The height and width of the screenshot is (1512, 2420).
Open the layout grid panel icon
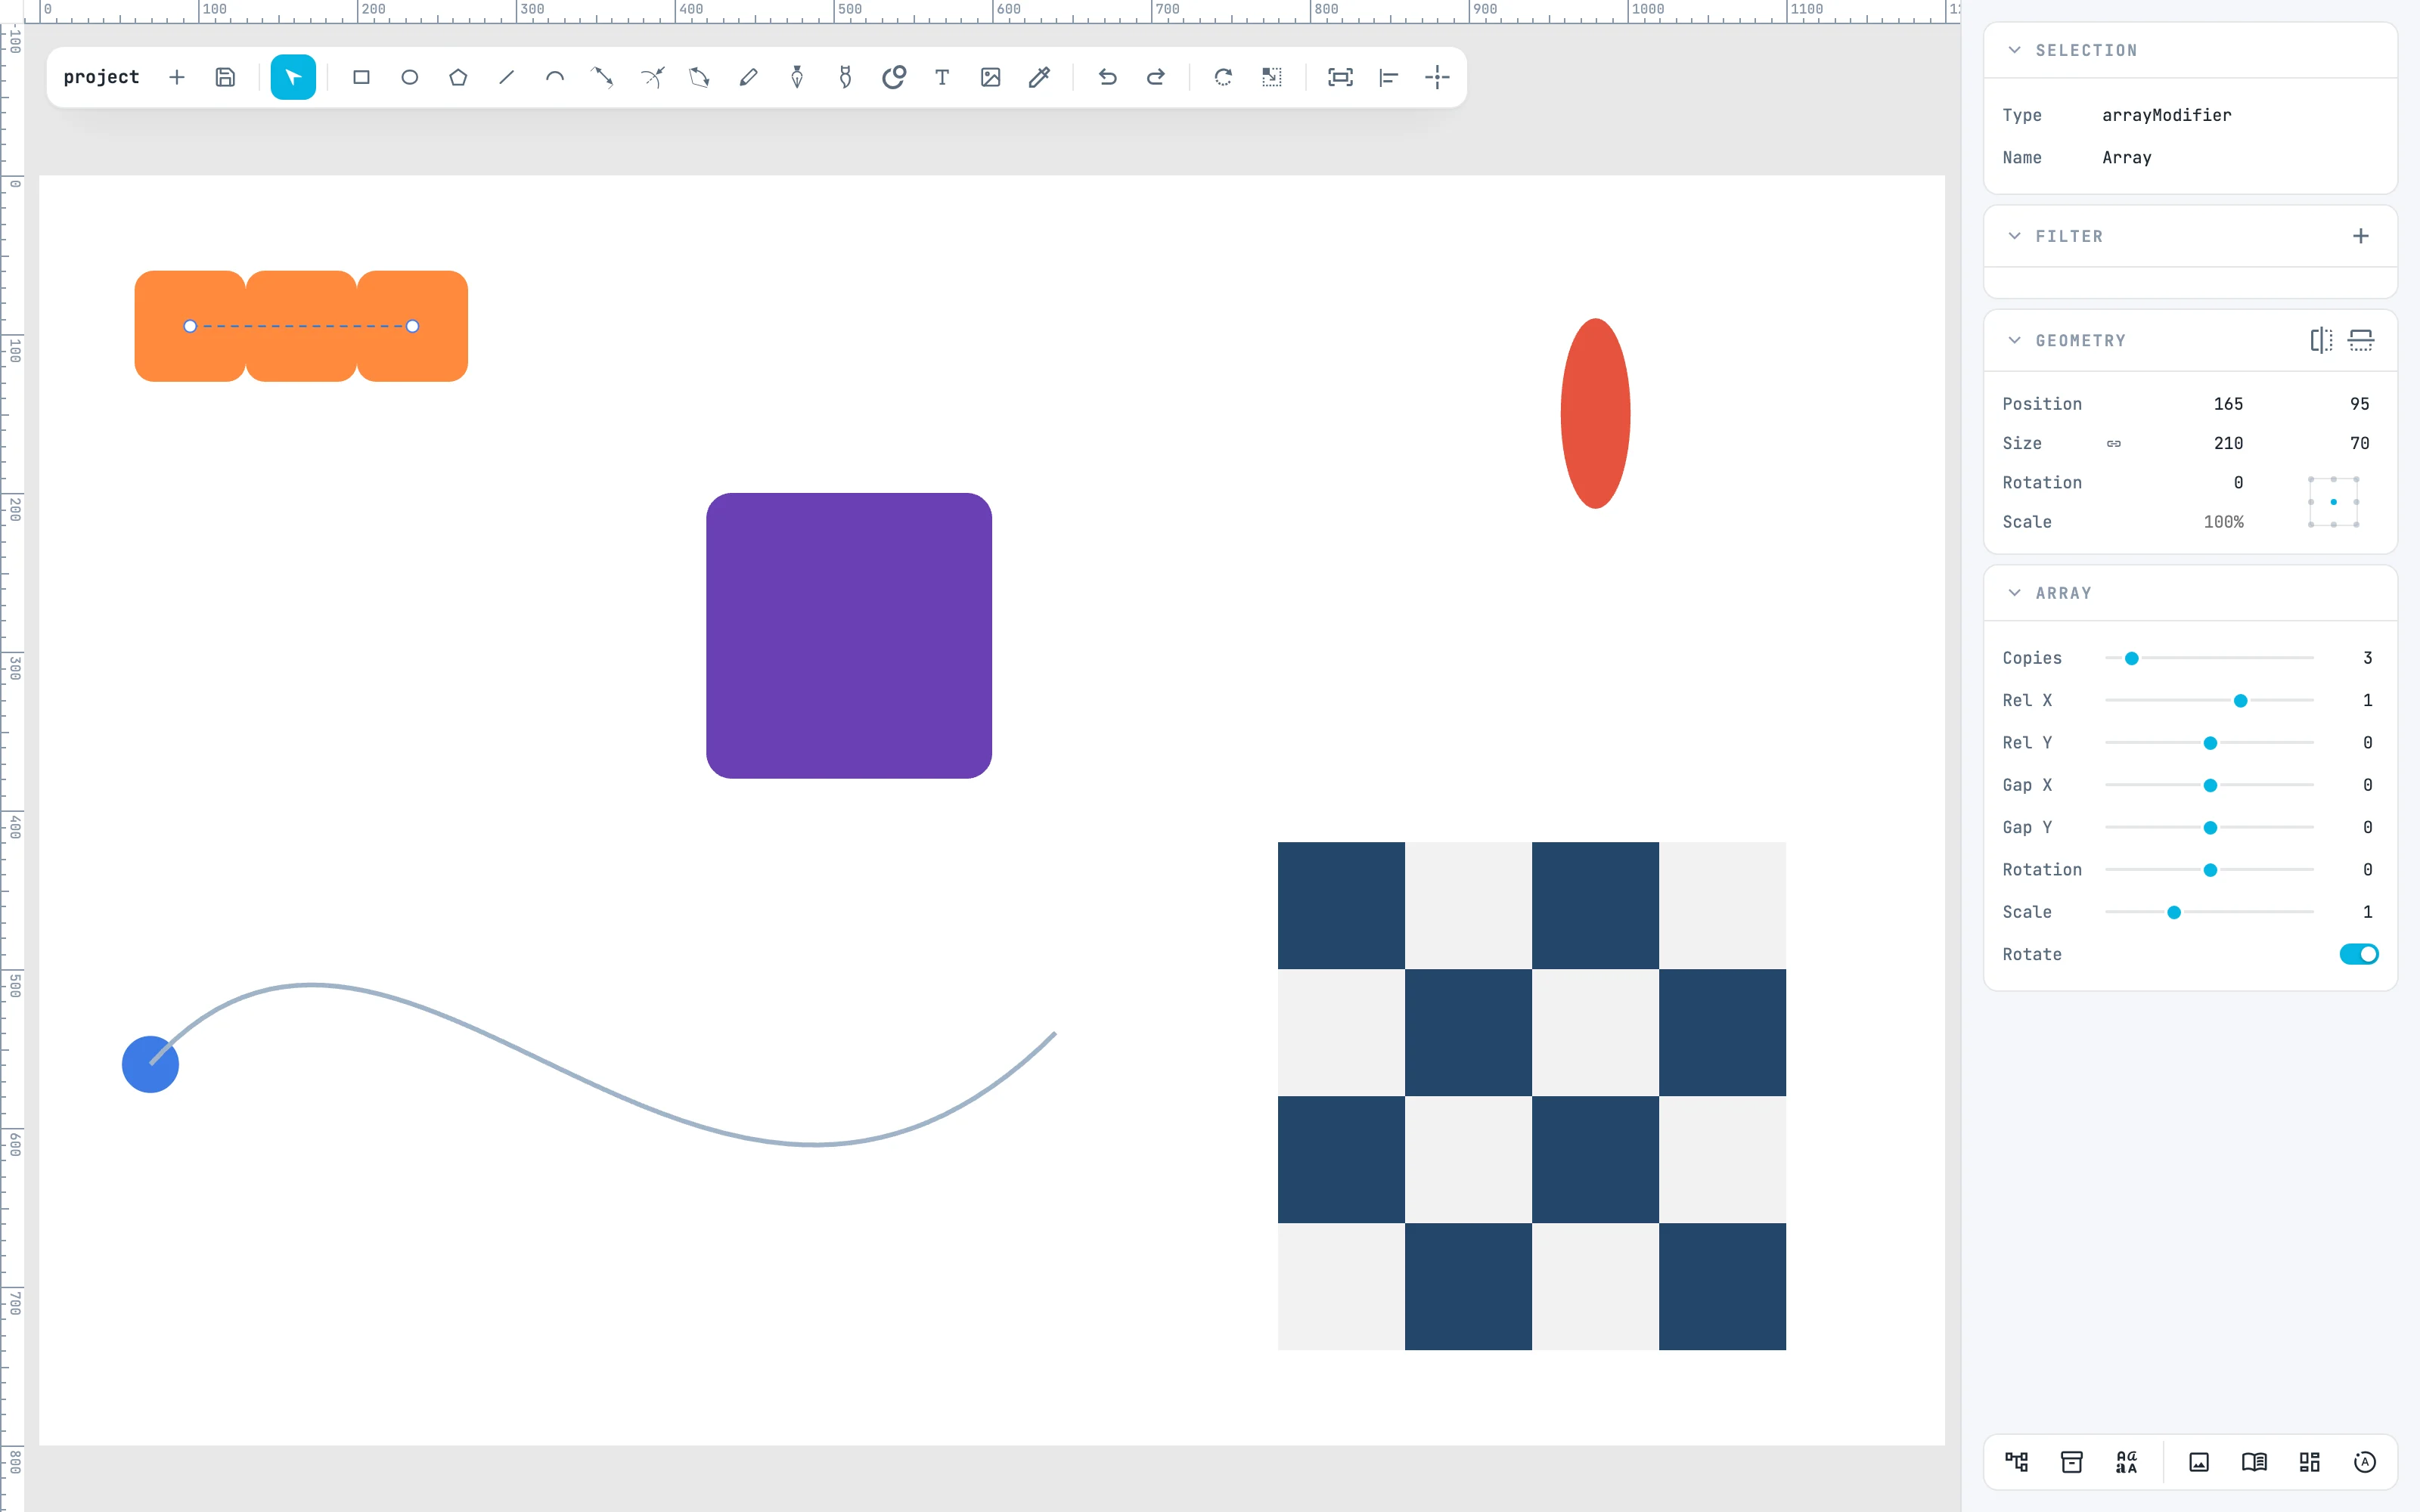click(2309, 1462)
